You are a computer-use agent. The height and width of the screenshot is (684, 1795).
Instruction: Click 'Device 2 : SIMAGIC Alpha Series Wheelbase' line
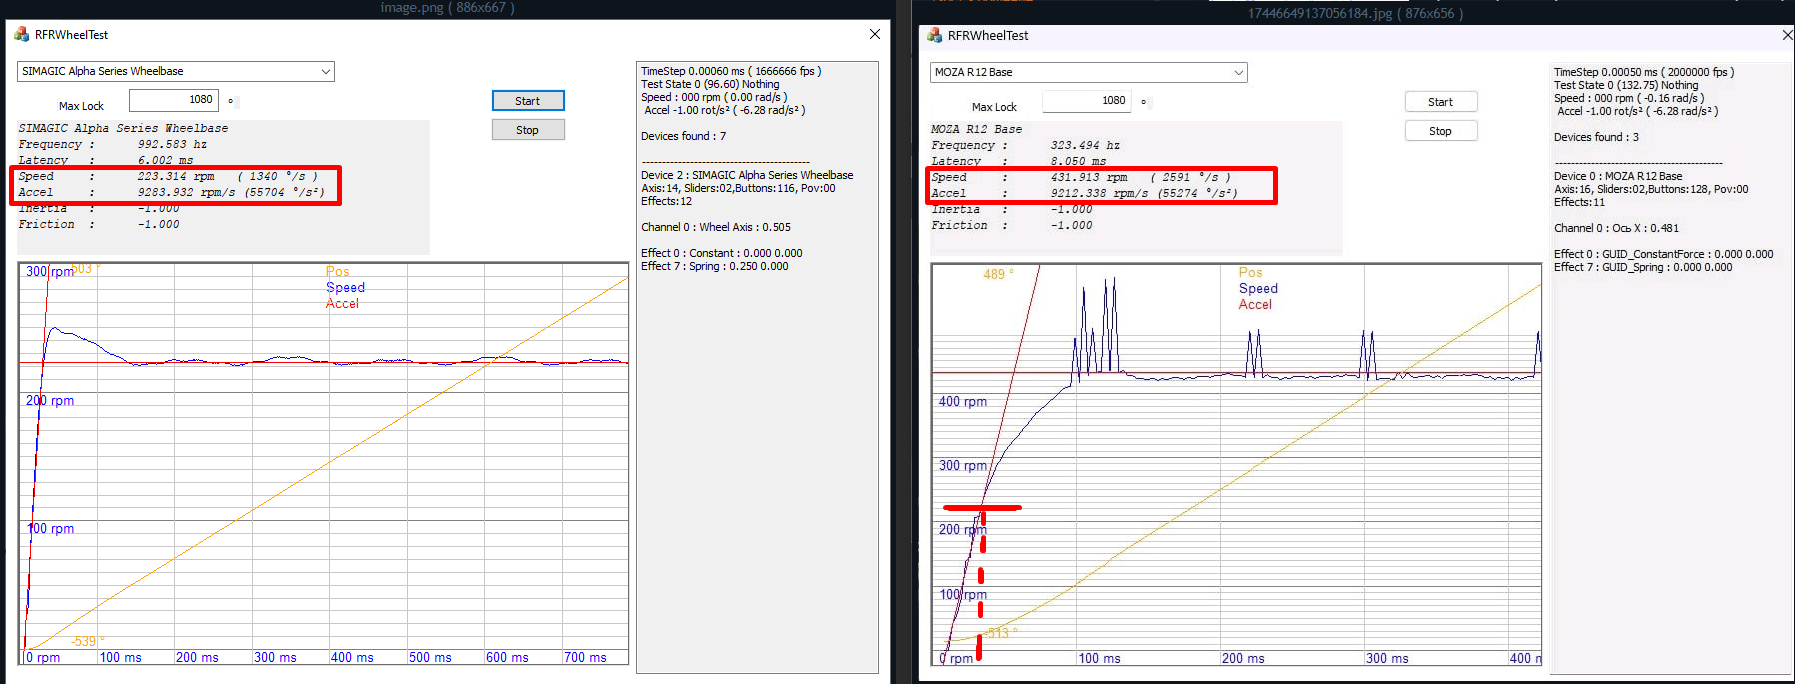tap(747, 175)
